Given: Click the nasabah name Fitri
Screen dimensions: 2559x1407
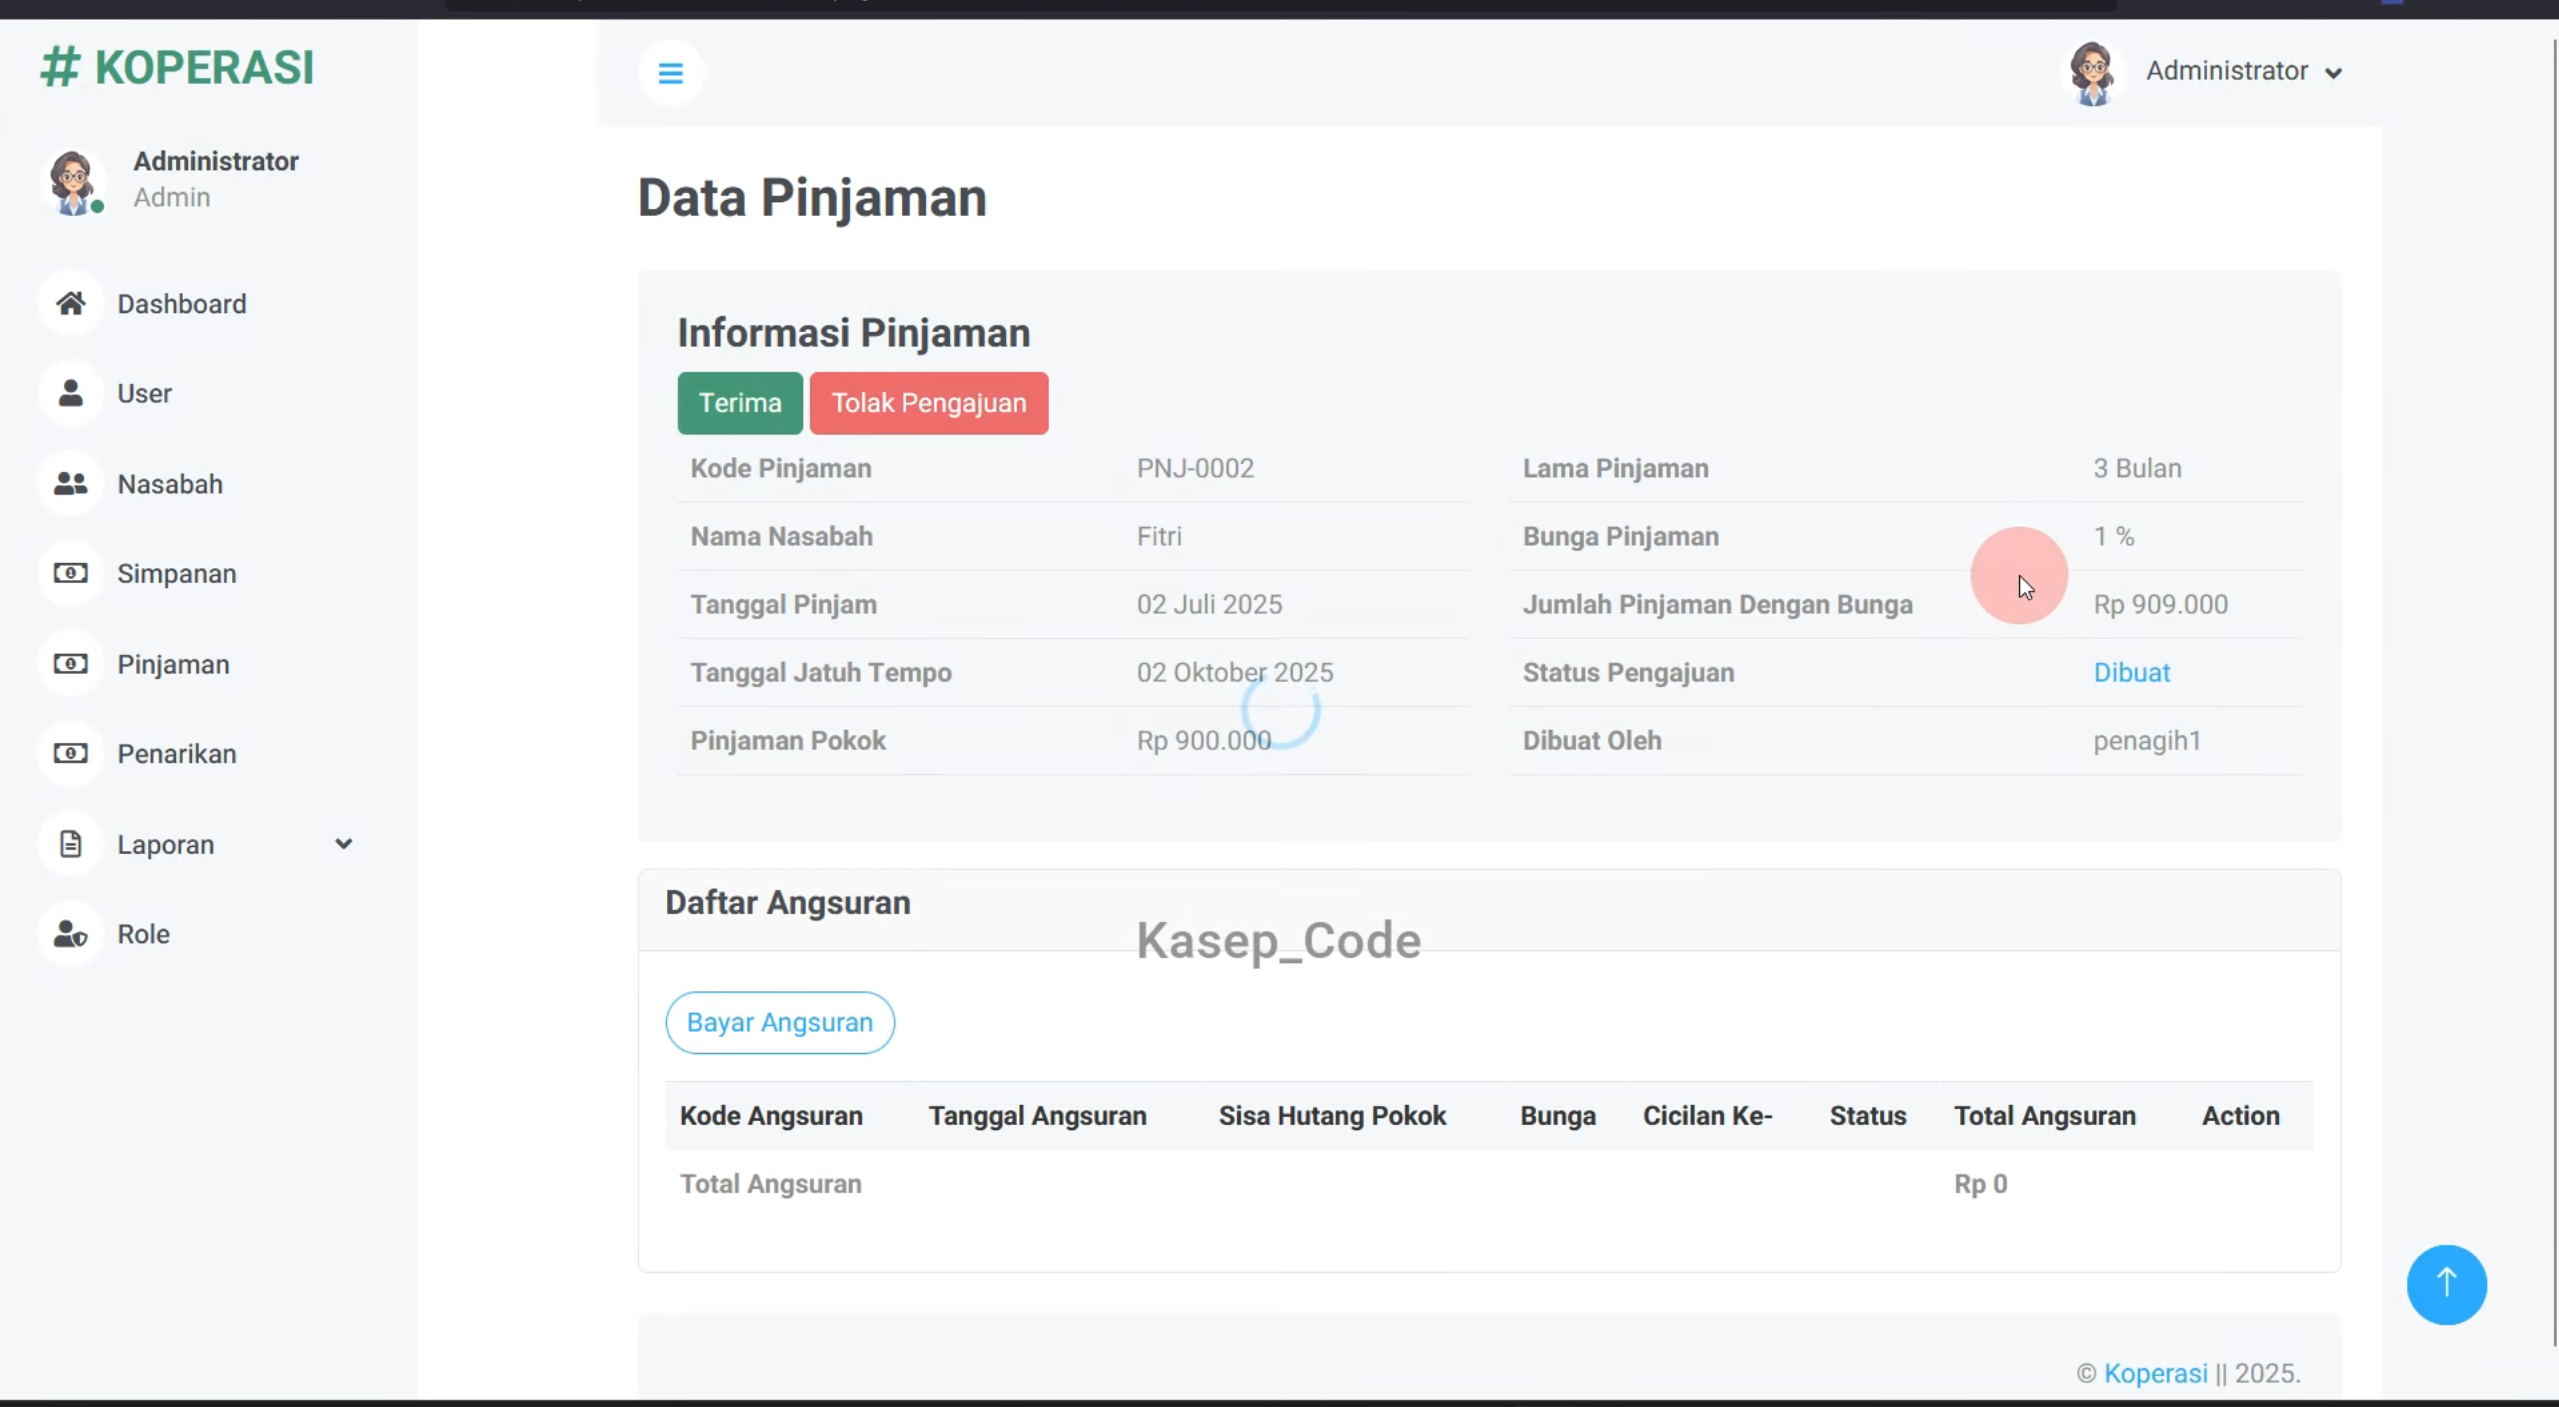Looking at the screenshot, I should coord(1159,536).
